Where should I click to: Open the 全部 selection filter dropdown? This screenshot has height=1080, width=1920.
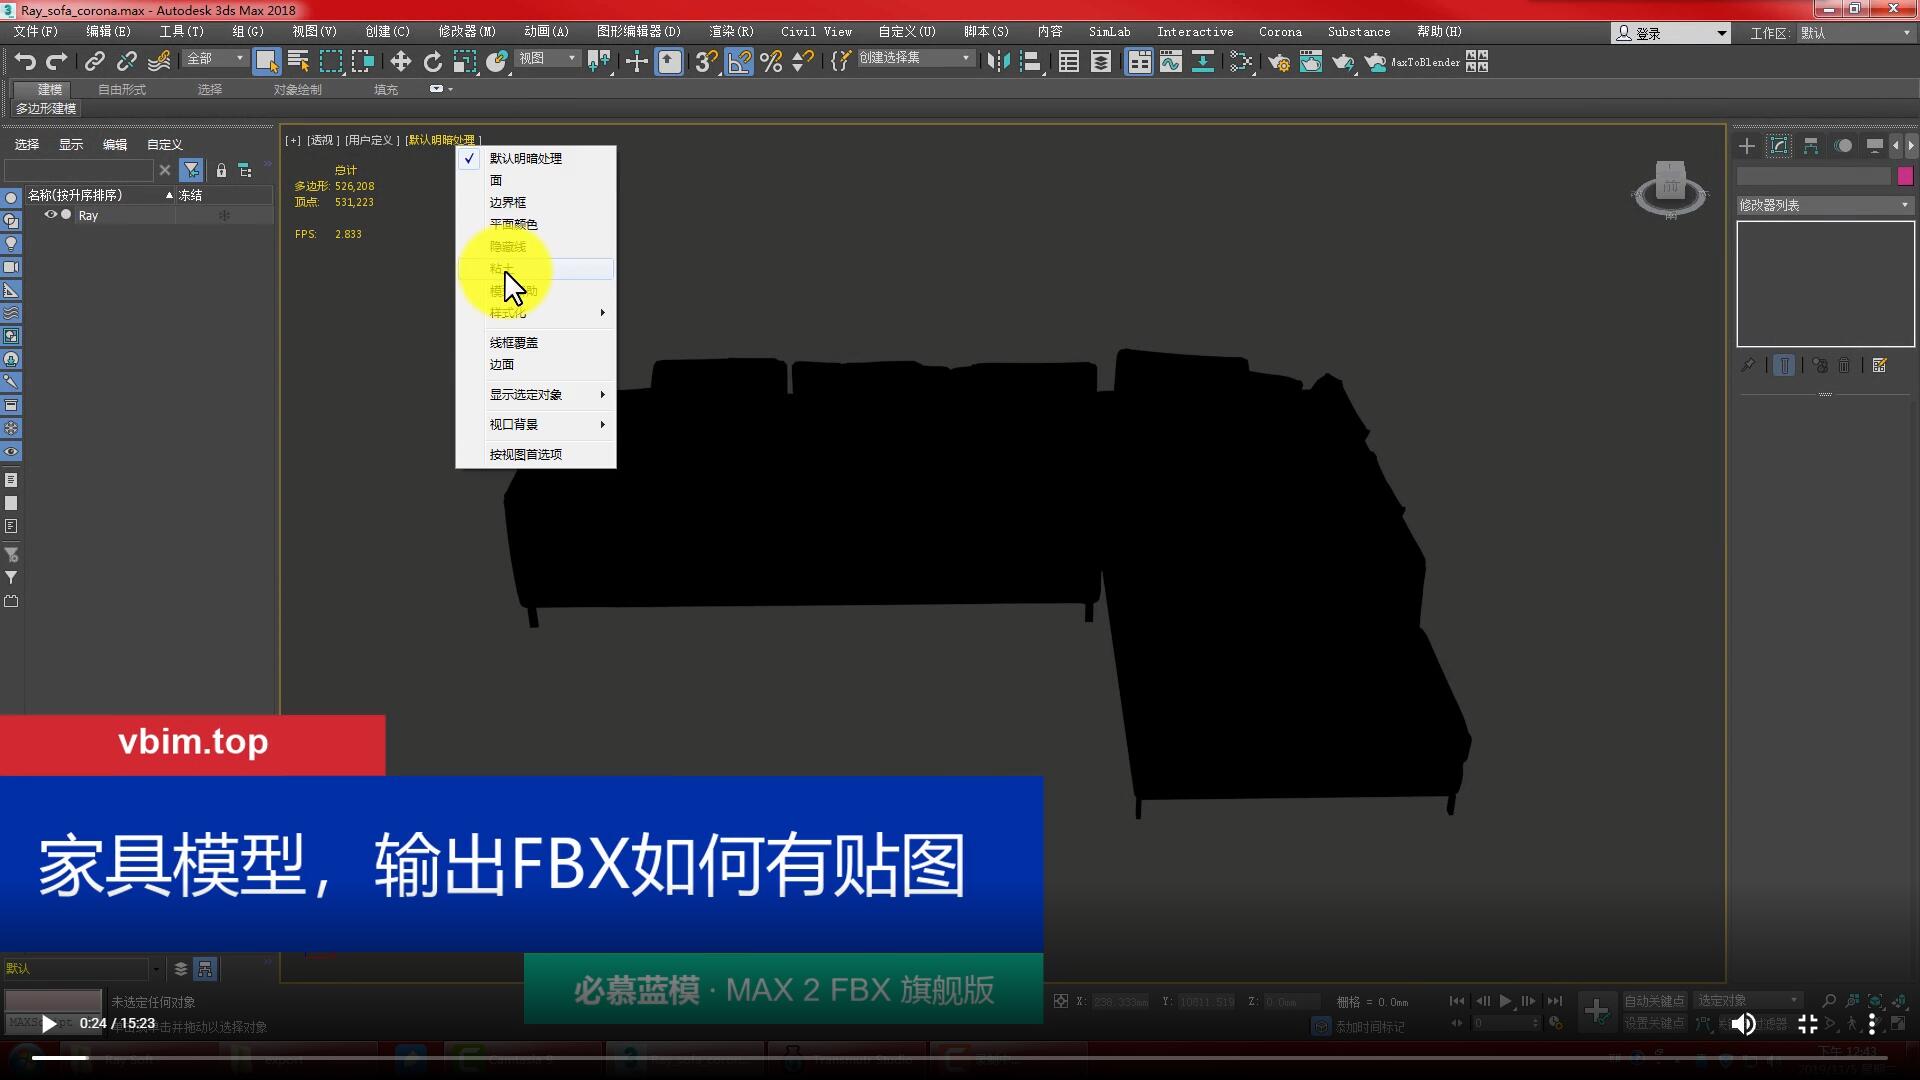[x=215, y=59]
